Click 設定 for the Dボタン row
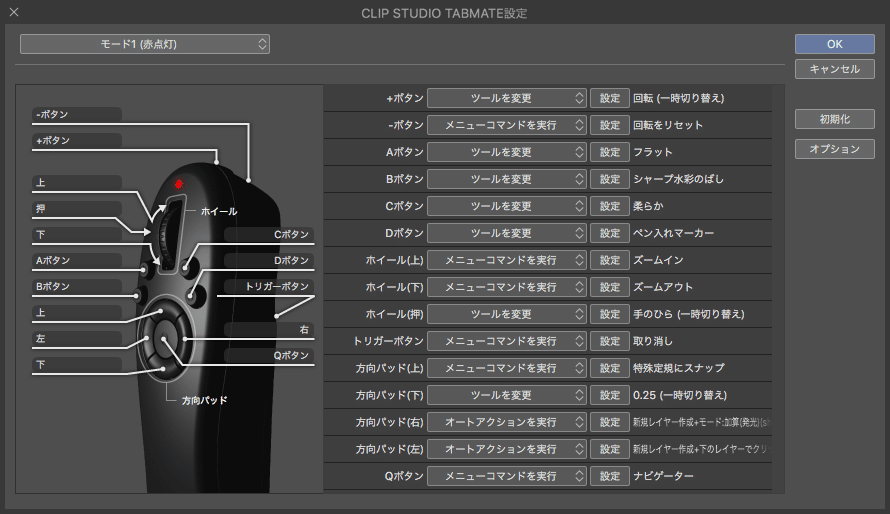This screenshot has height=514, width=890. (610, 233)
